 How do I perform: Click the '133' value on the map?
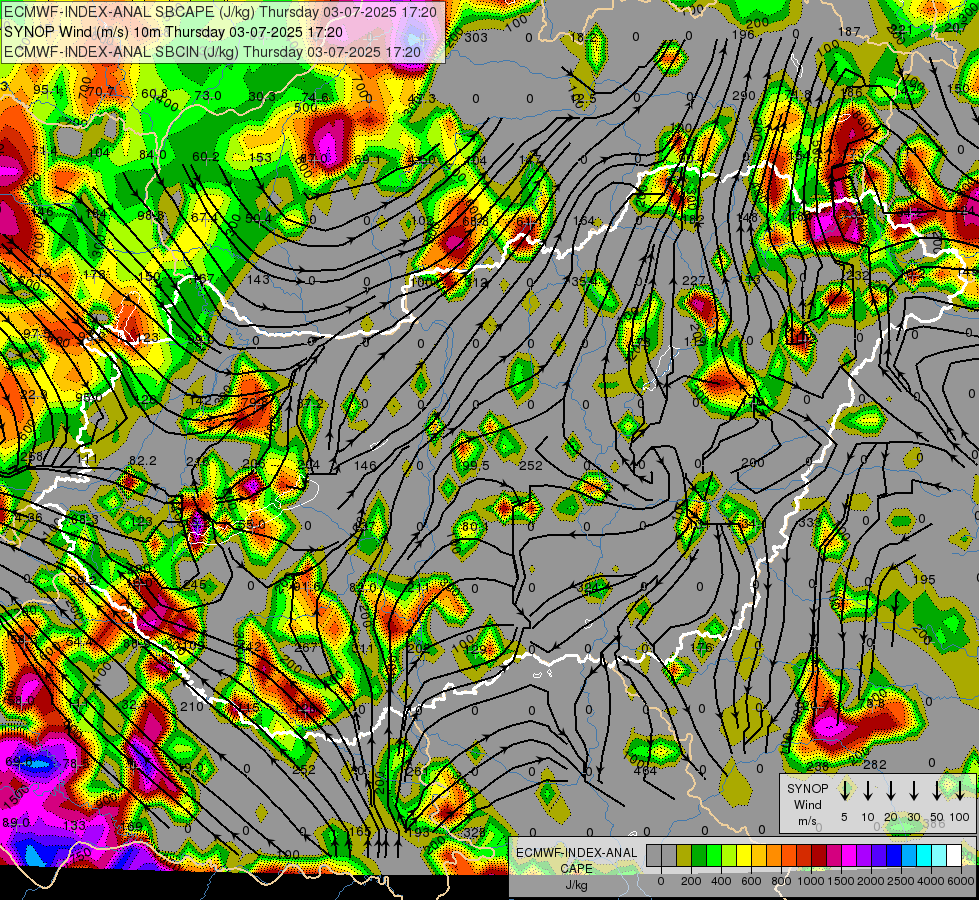coord(74,826)
